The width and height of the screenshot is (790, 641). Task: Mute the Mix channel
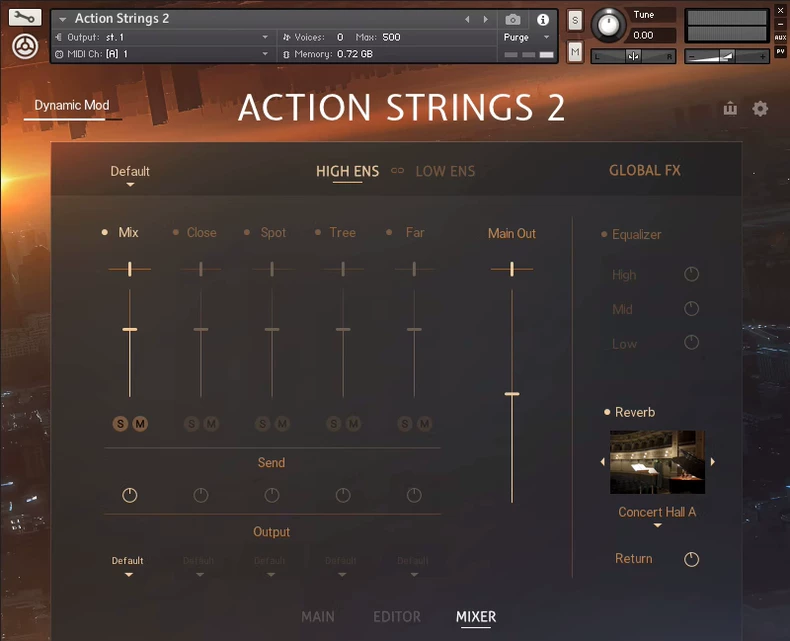click(140, 424)
